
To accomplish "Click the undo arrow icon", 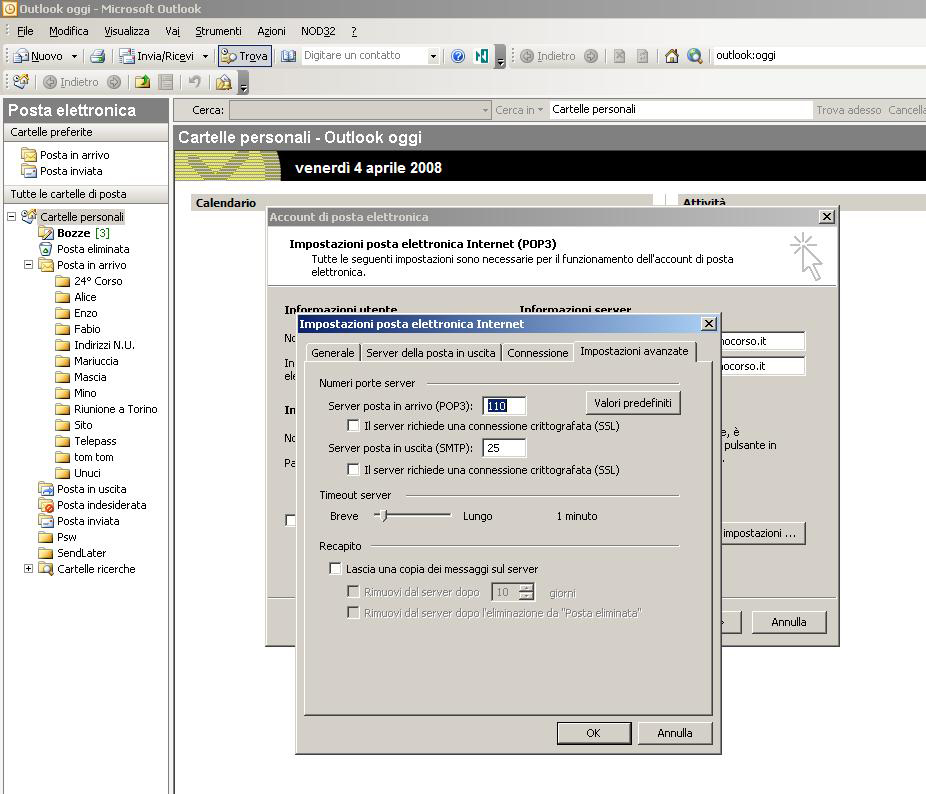I will point(194,82).
